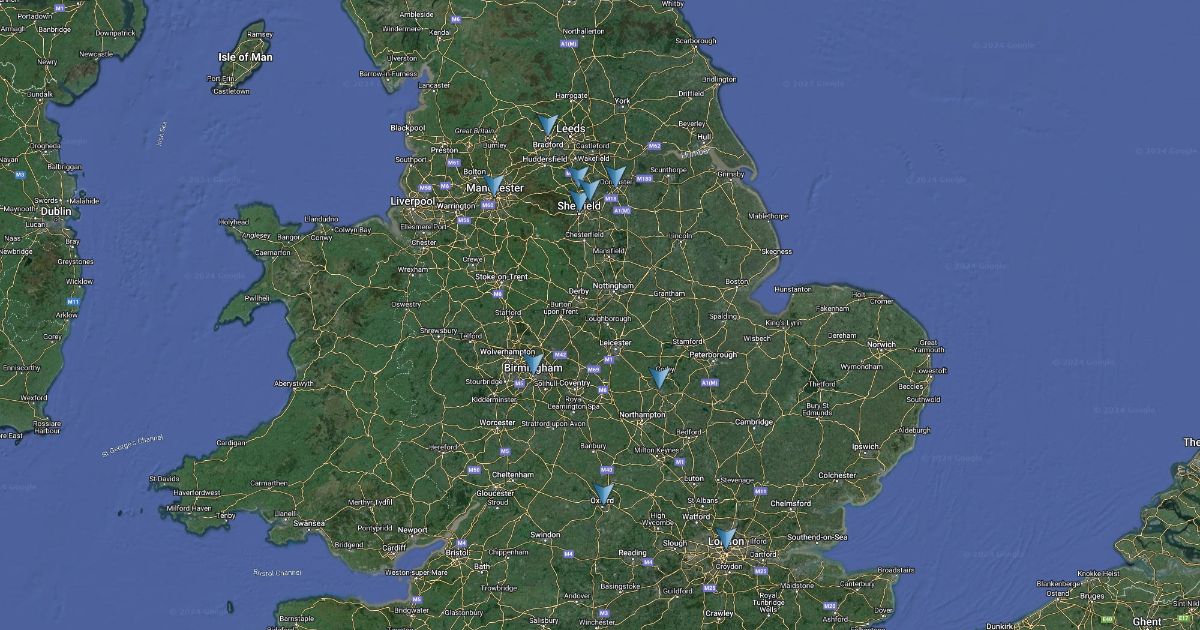Click the Isle of Man label

[x=246, y=57]
